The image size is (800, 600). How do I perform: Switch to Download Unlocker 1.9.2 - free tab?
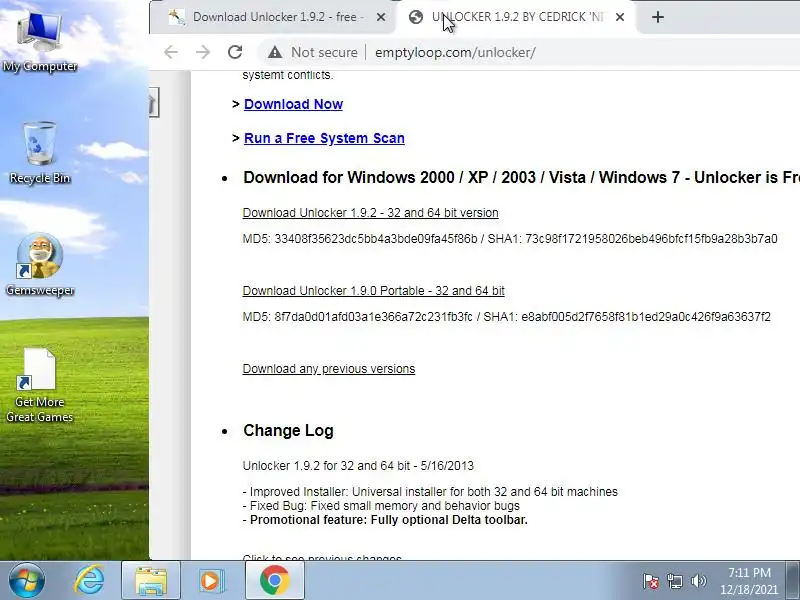pyautogui.click(x=272, y=17)
